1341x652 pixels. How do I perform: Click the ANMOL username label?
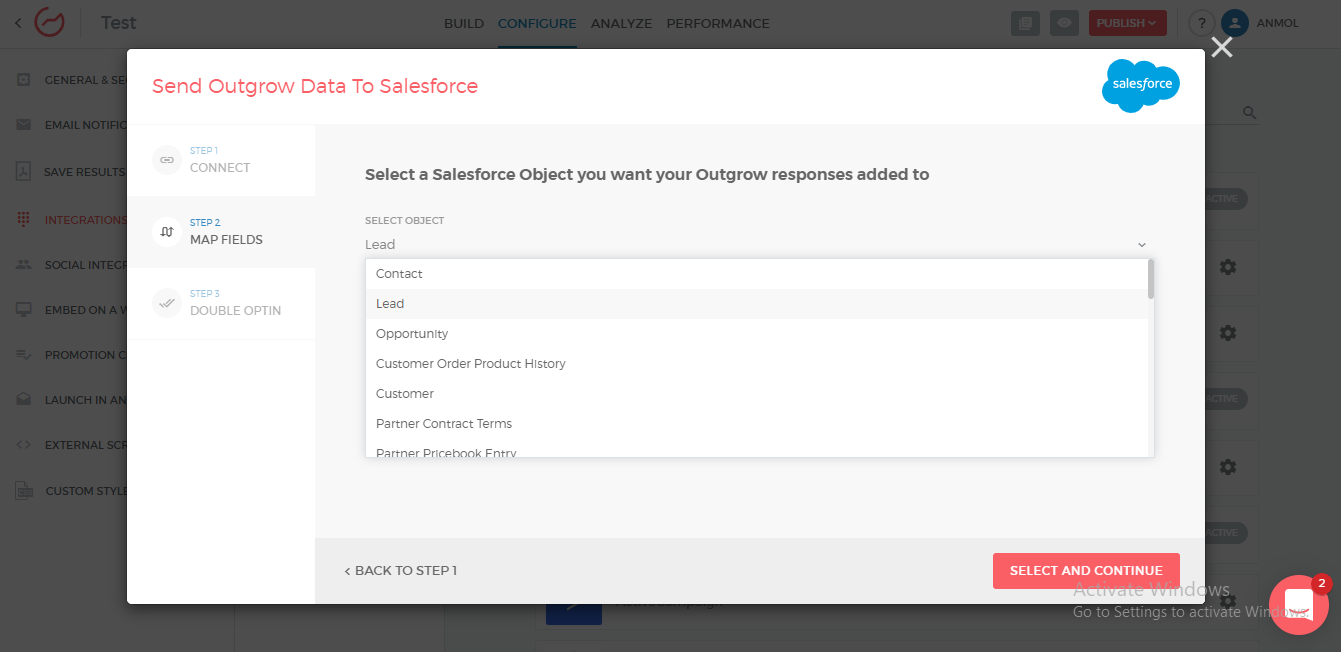[x=1278, y=23]
